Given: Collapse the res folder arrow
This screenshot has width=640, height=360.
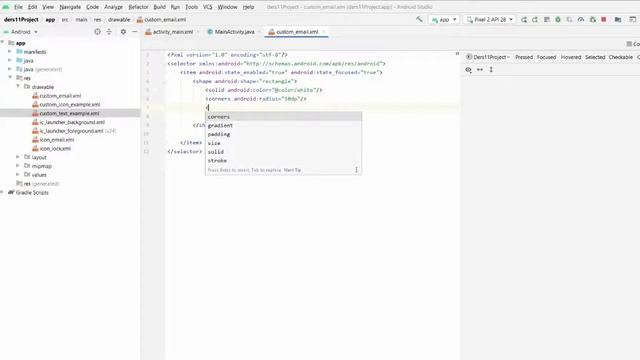Looking at the screenshot, I should point(10,78).
